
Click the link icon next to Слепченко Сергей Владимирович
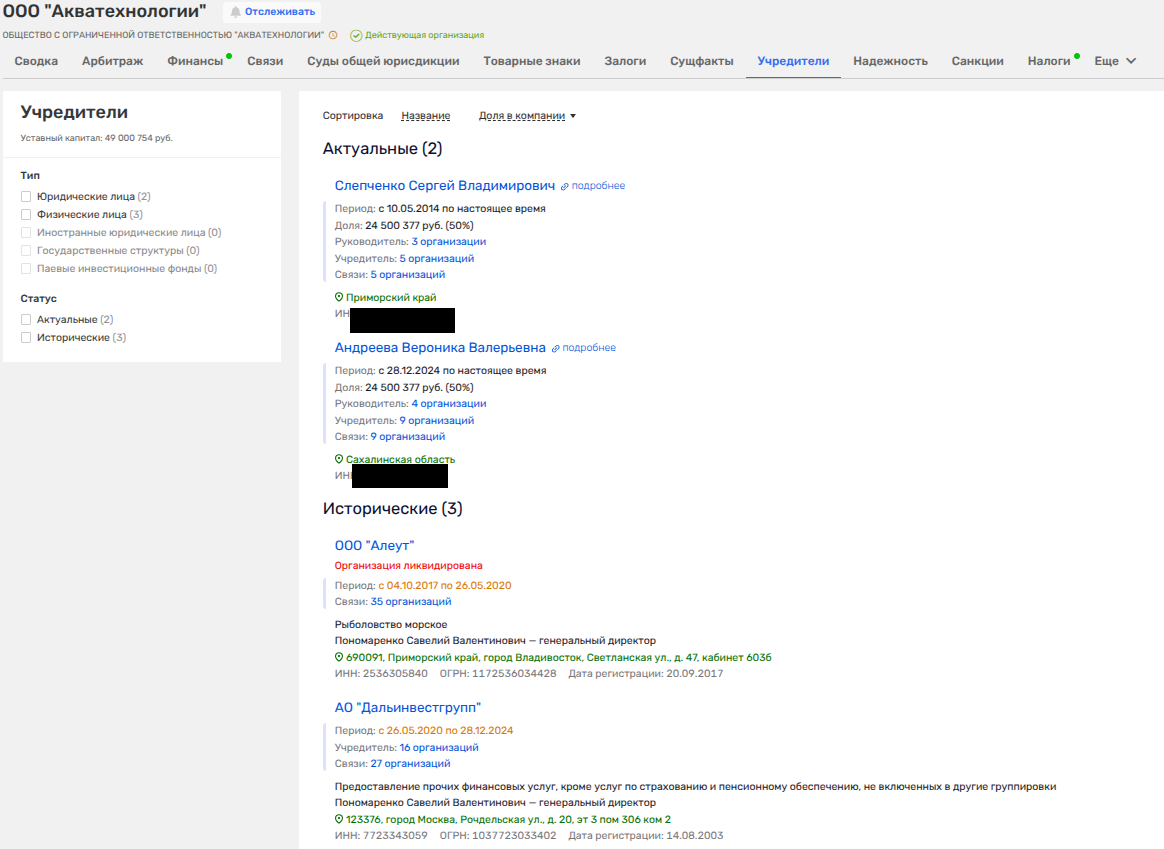(564, 186)
